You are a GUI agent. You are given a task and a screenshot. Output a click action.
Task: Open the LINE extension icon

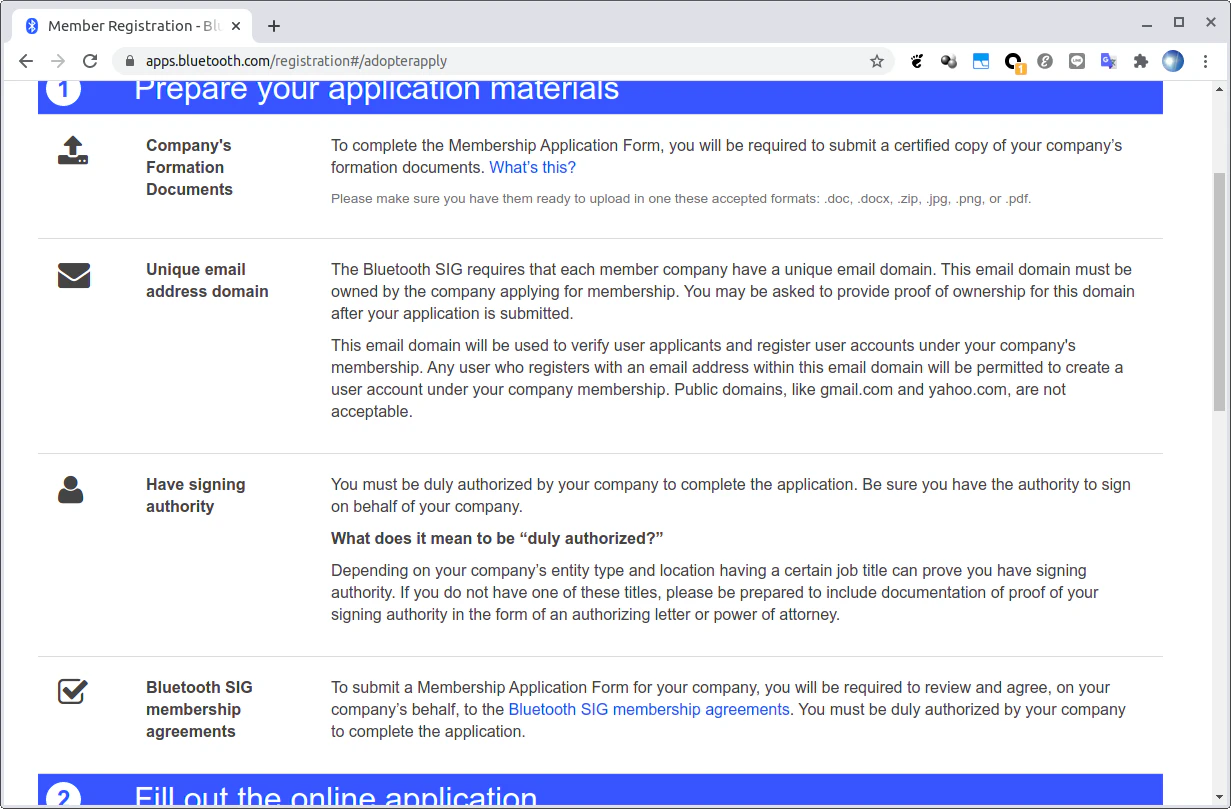(1077, 61)
